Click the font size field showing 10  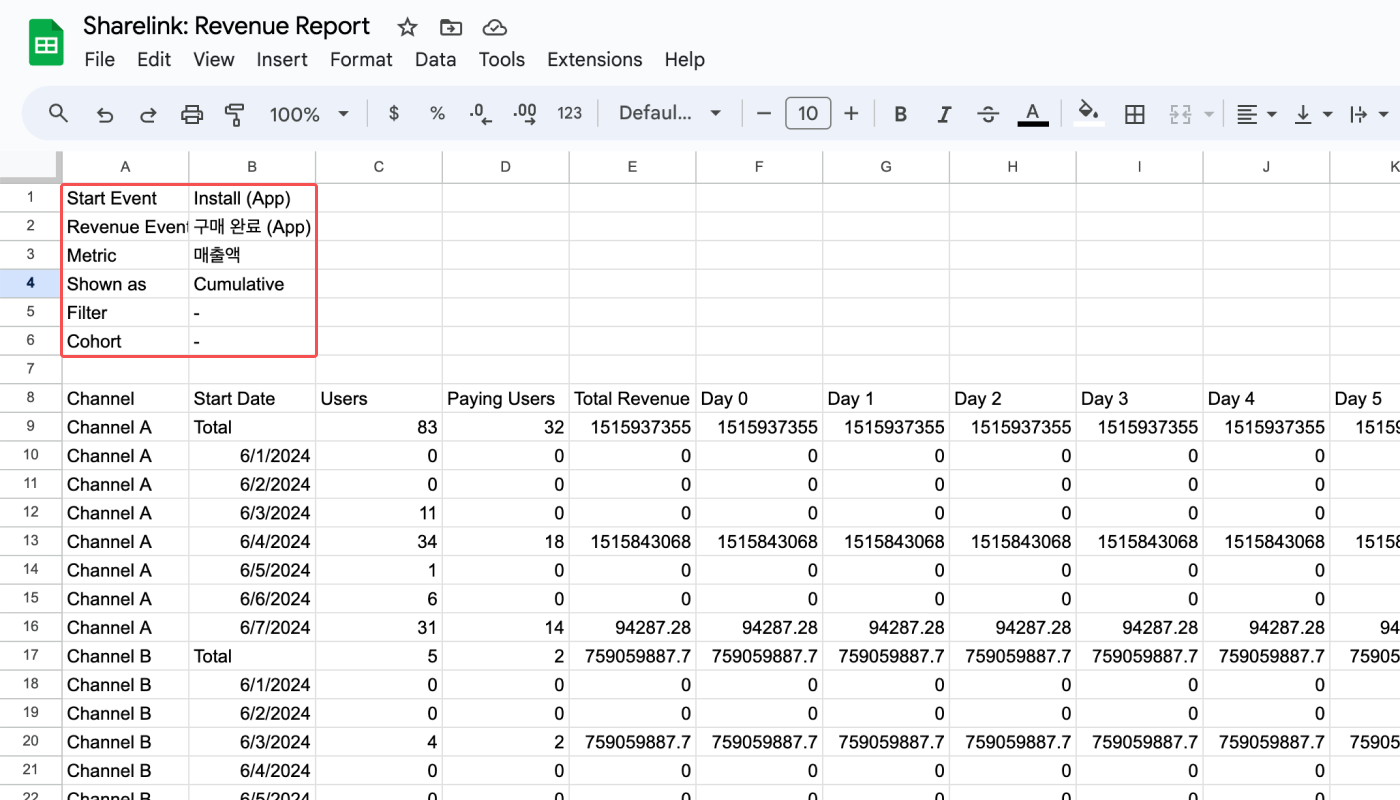pyautogui.click(x=808, y=114)
